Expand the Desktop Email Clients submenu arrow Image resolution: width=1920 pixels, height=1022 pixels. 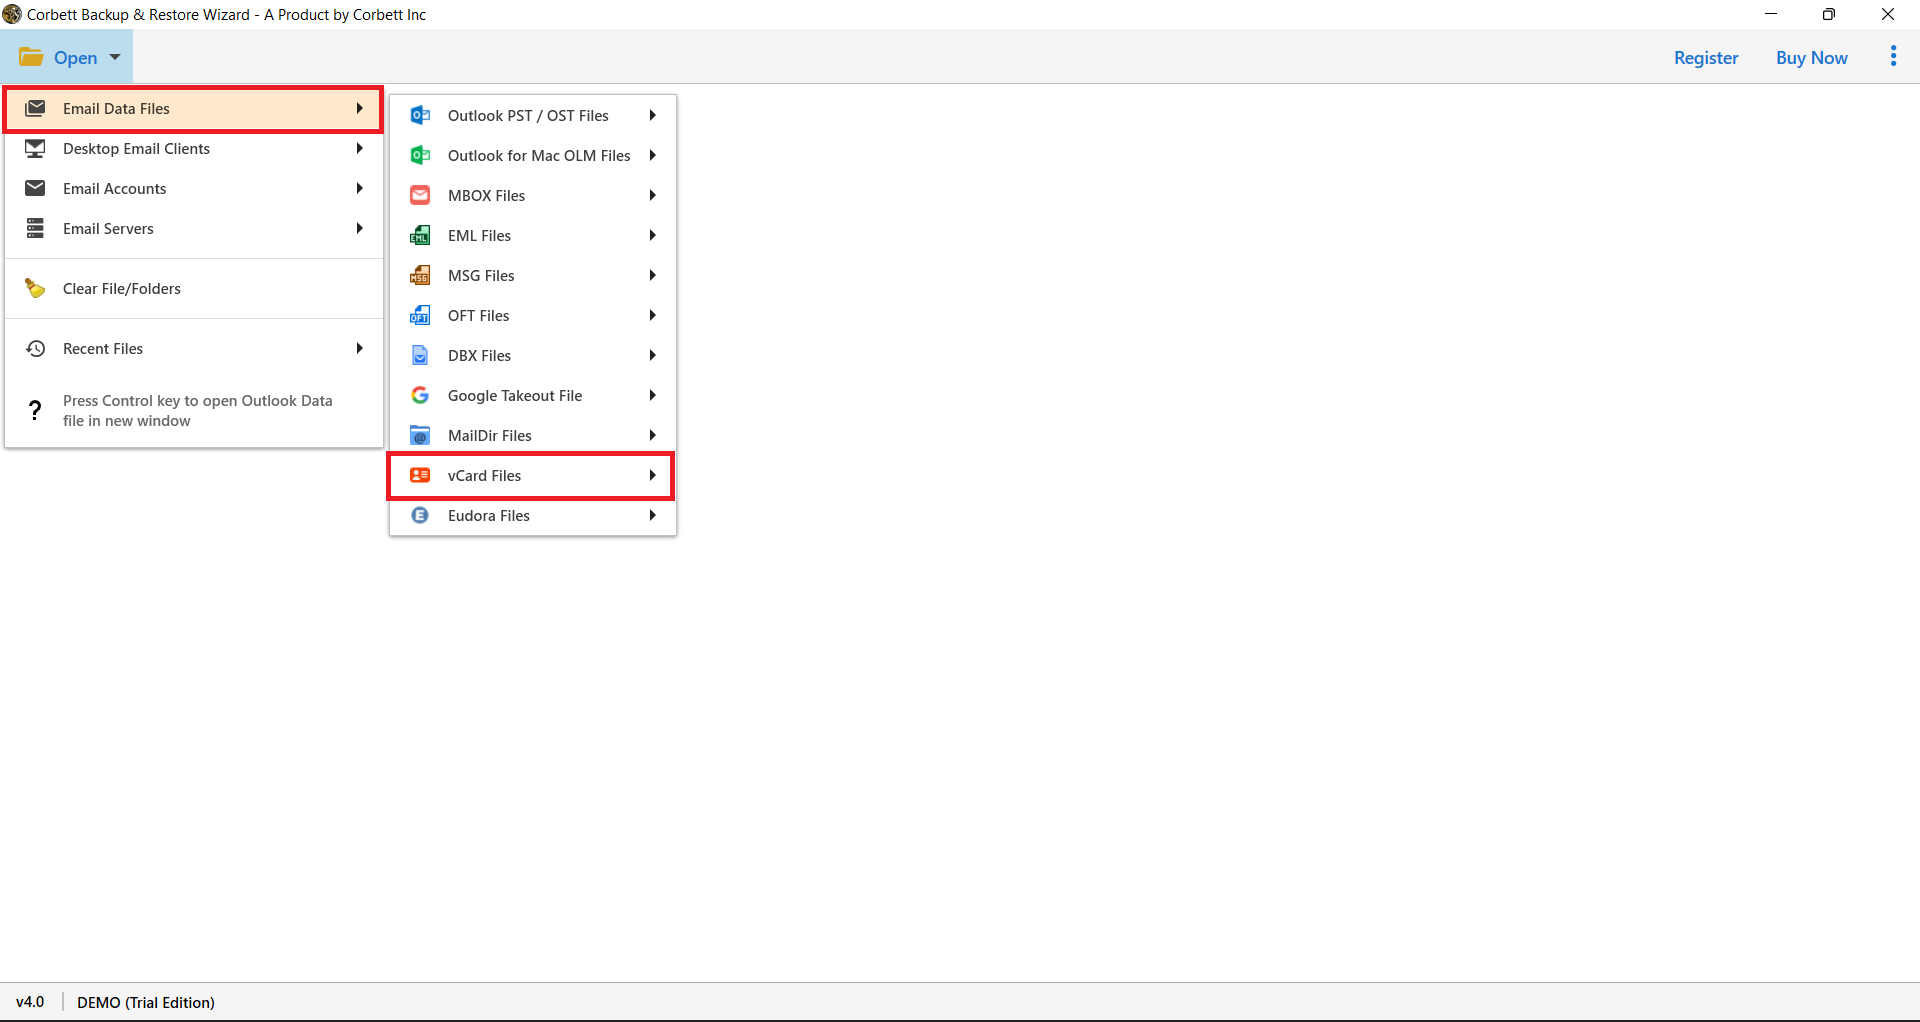pyautogui.click(x=359, y=148)
